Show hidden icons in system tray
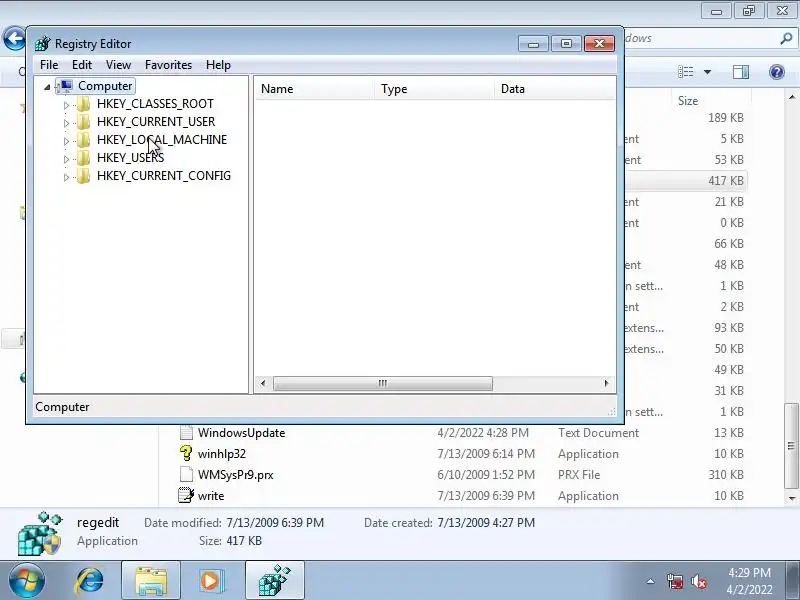This screenshot has height=600, width=800. tap(651, 581)
